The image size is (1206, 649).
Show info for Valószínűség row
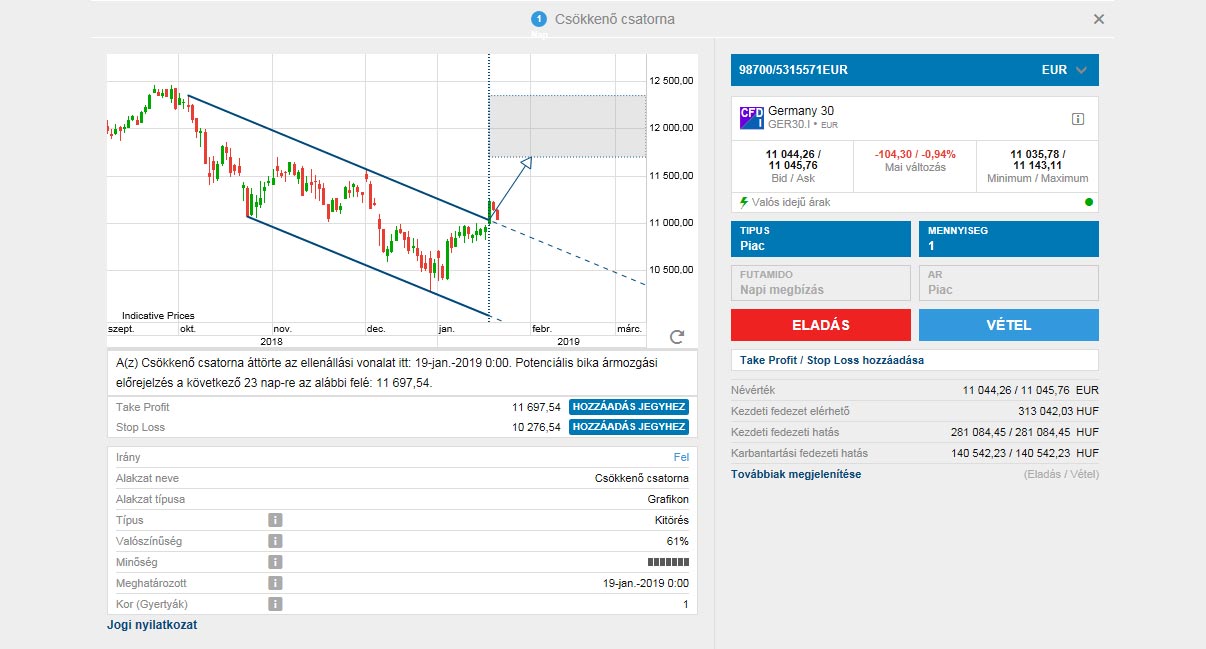[275, 541]
